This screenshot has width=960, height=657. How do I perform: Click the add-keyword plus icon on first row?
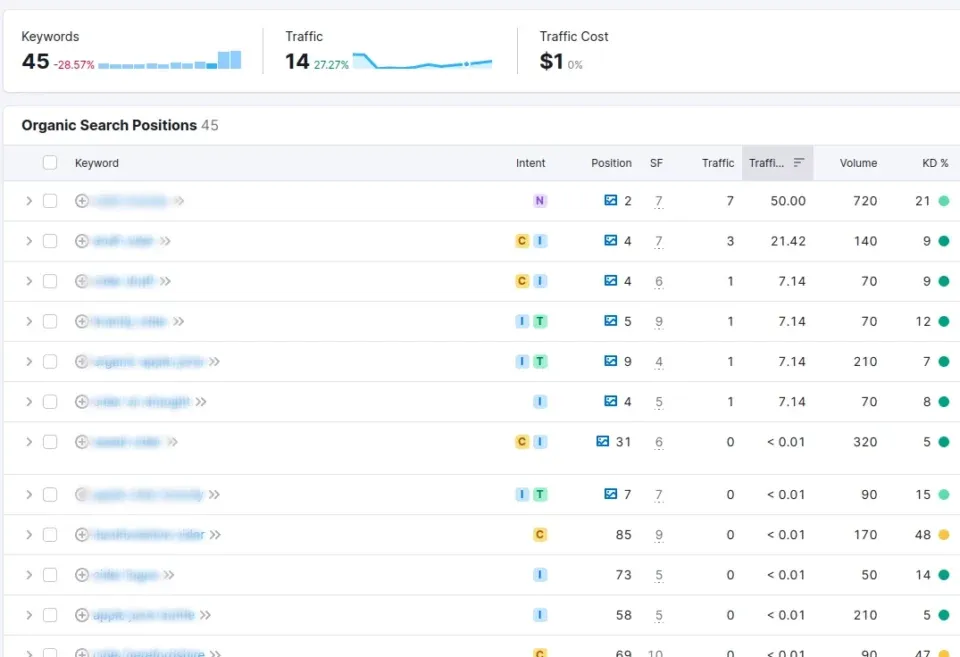(x=81, y=200)
